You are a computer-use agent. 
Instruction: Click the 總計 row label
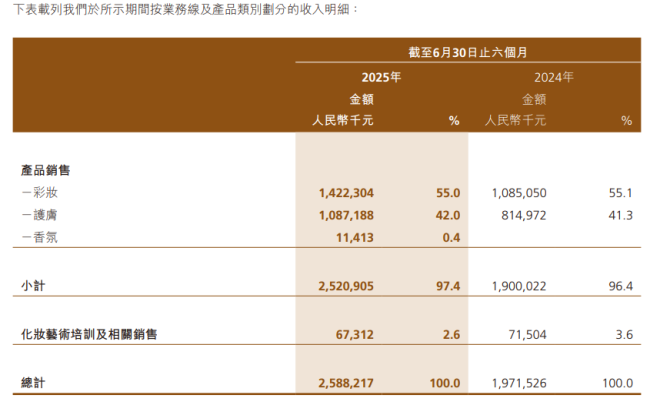[x=32, y=383]
